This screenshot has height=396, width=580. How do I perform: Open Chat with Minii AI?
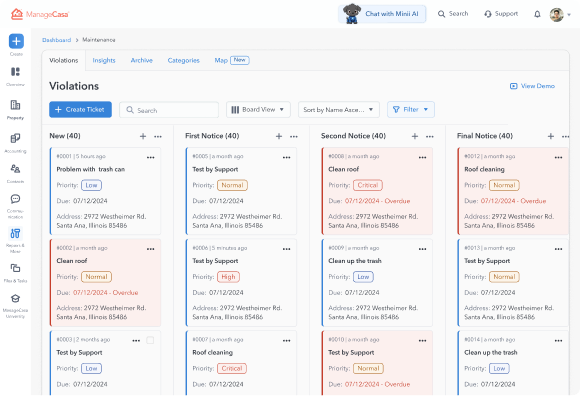tap(382, 14)
